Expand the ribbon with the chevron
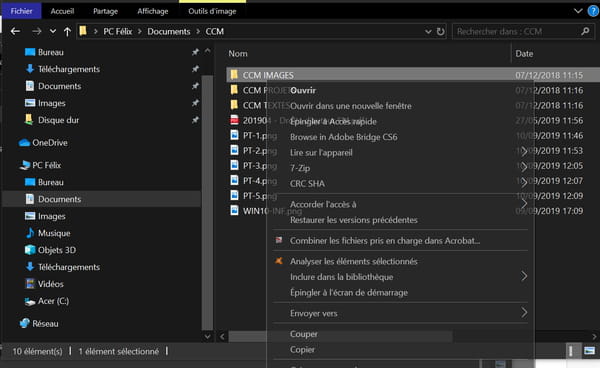This screenshot has width=600, height=368. point(578,11)
